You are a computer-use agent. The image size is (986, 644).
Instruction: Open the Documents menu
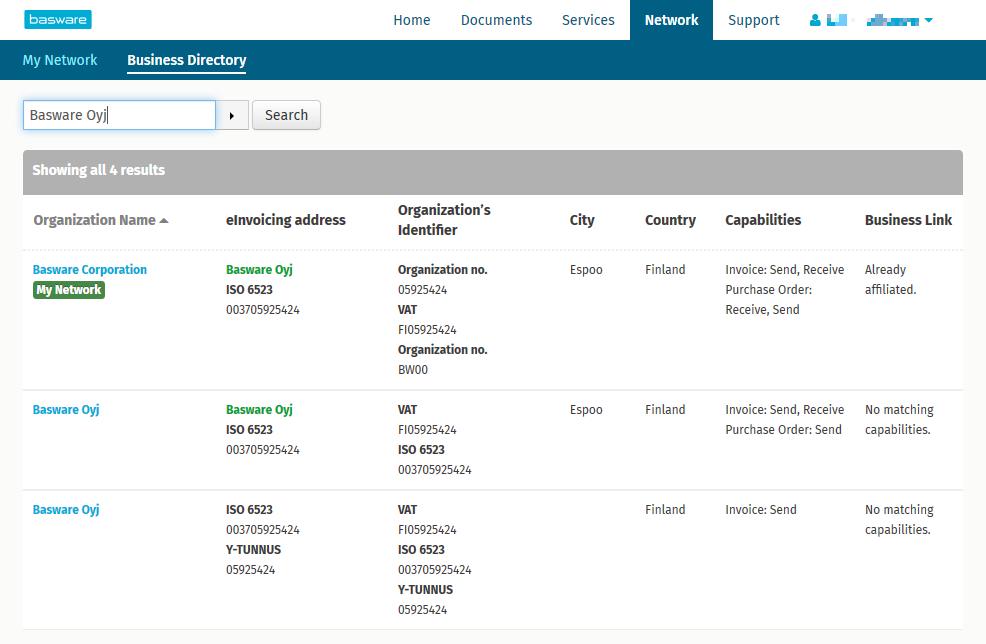pos(496,20)
